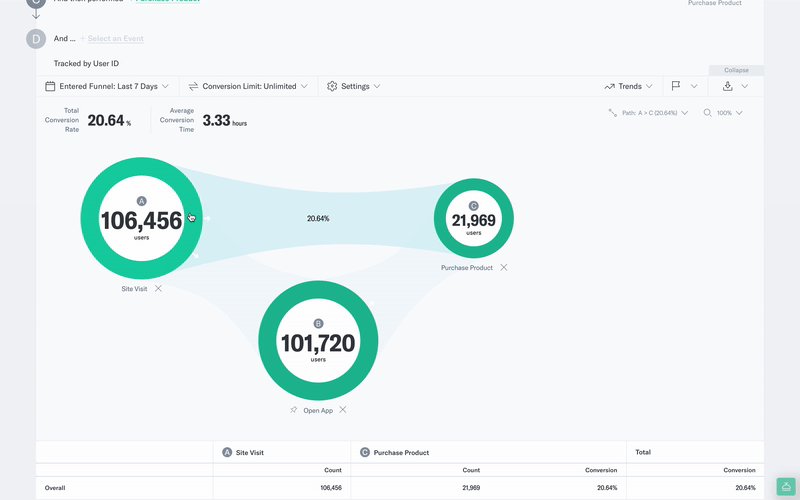
Task: Open the Conversion Limit: Unlimited dropdown
Action: pyautogui.click(x=248, y=86)
